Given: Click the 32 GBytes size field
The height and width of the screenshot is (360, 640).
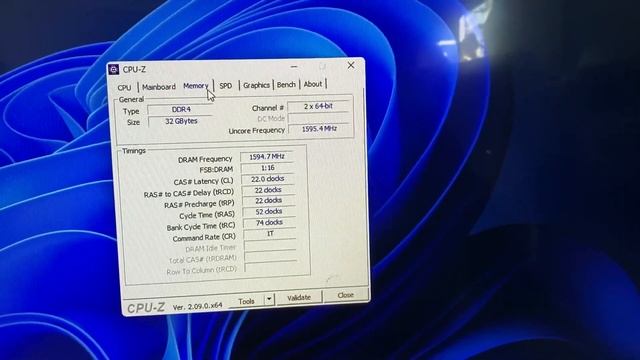Looking at the screenshot, I should [181, 121].
